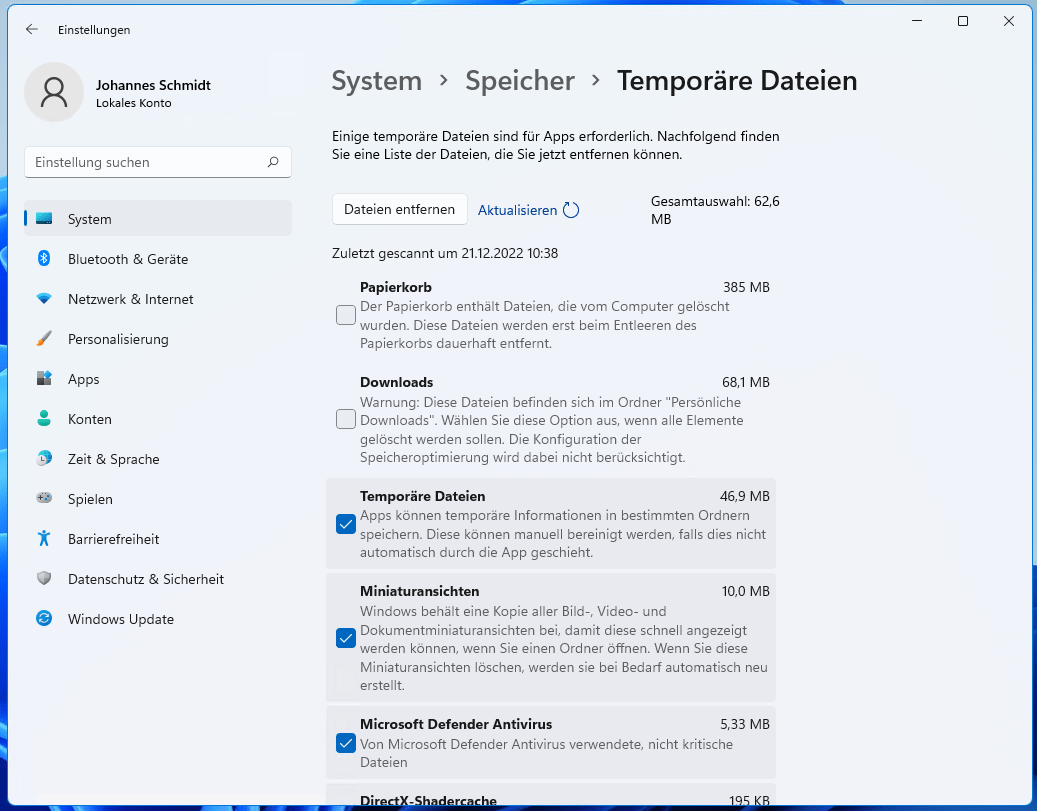
Task: Click the Gesamtauswahl 62,6 MB text
Action: pyautogui.click(x=715, y=210)
